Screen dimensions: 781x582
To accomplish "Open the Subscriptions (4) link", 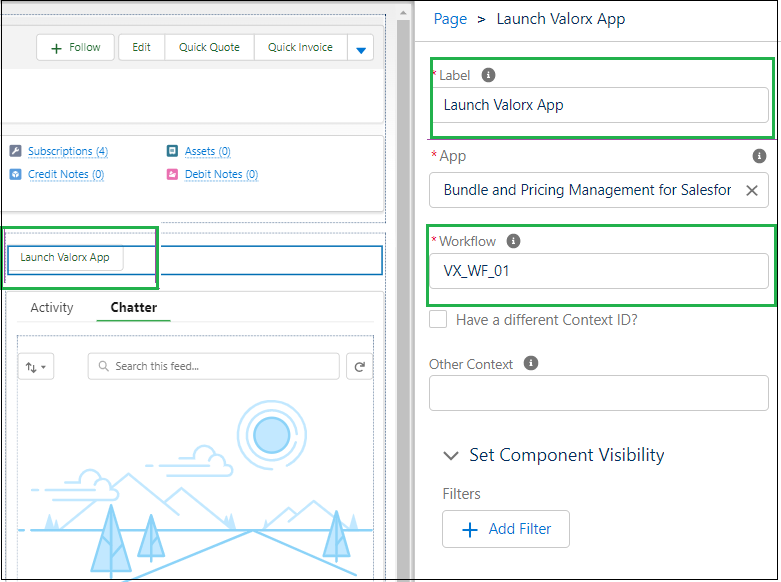I will 68,151.
